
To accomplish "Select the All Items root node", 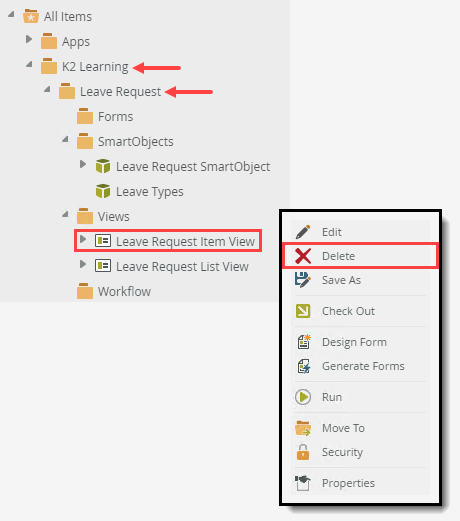I will click(x=68, y=16).
